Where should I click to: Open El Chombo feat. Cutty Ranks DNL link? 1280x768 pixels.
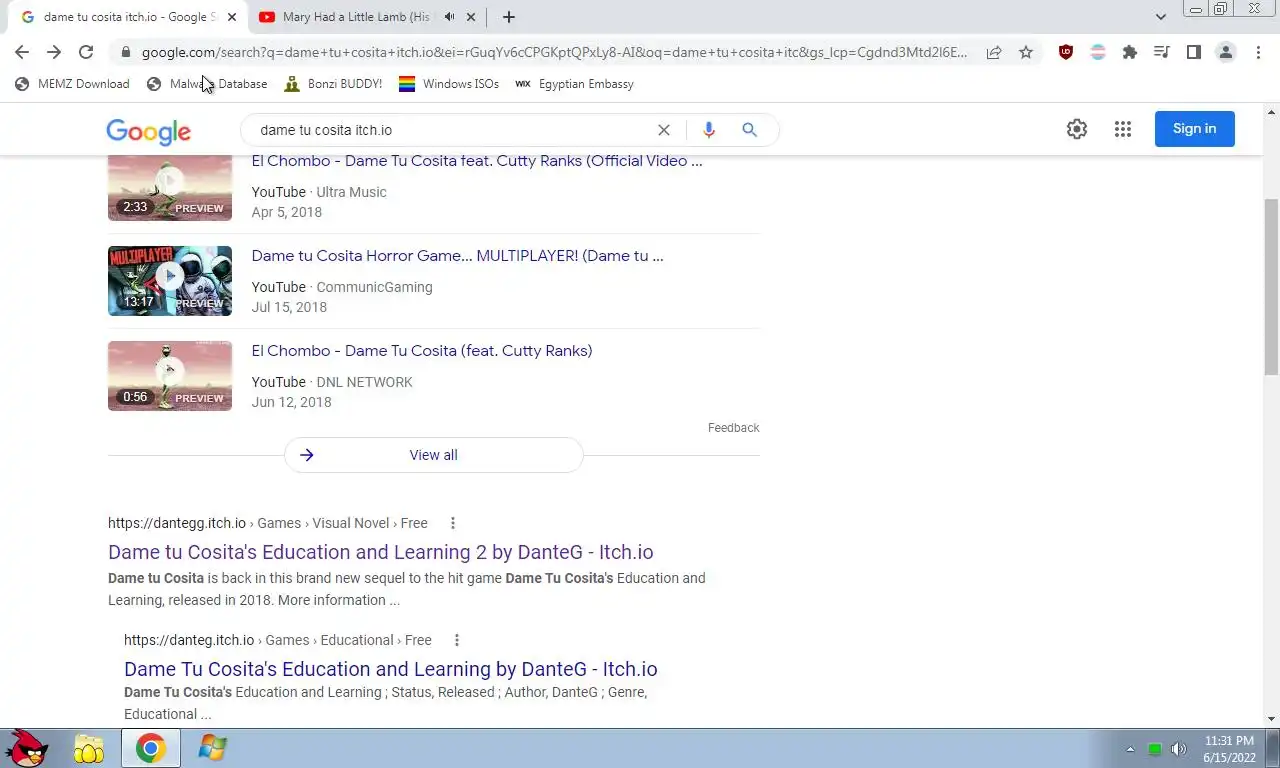point(422,351)
